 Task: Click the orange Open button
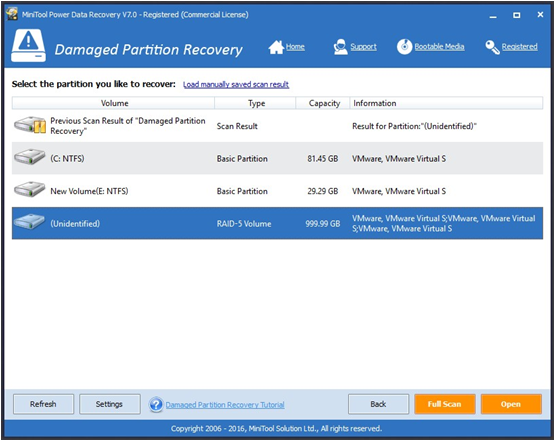click(x=511, y=404)
